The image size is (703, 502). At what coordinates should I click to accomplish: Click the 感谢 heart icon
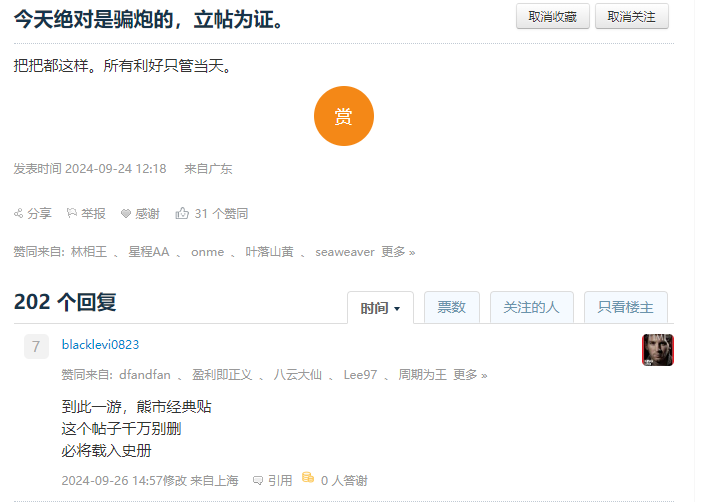click(126, 213)
